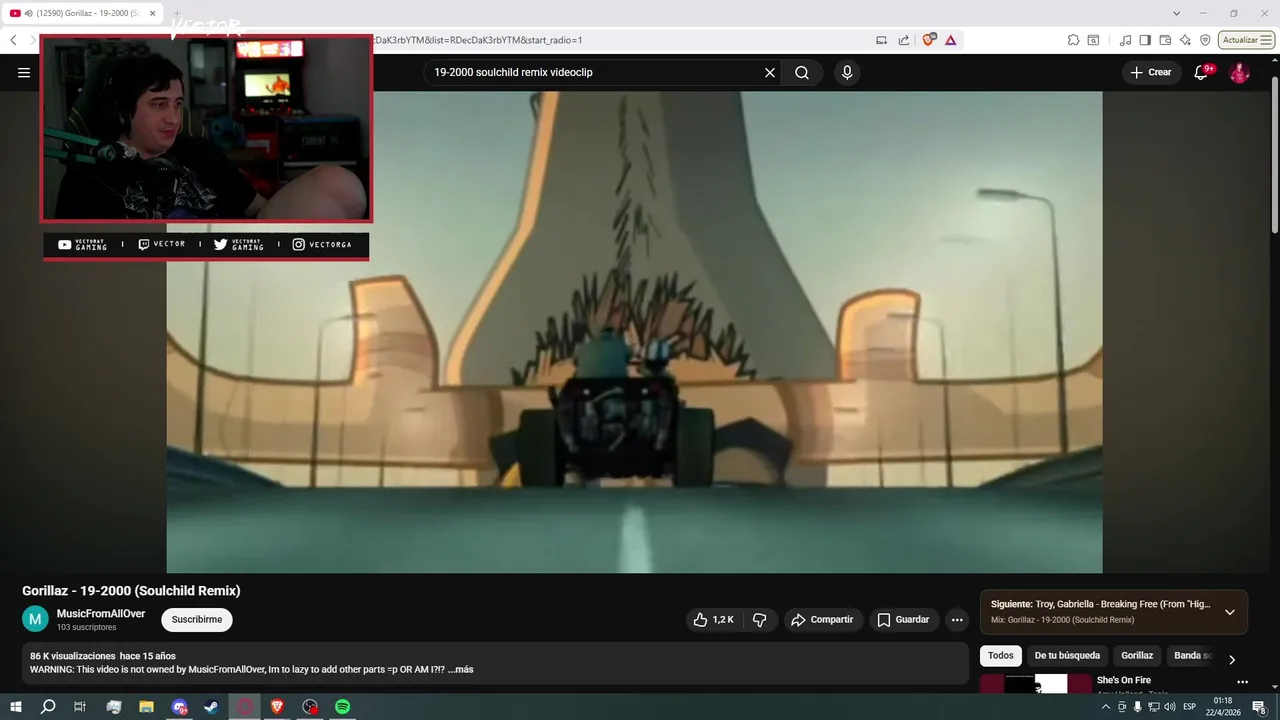The height and width of the screenshot is (720, 1280).
Task: Select the De tu búsqueda chip
Action: coord(1067,656)
